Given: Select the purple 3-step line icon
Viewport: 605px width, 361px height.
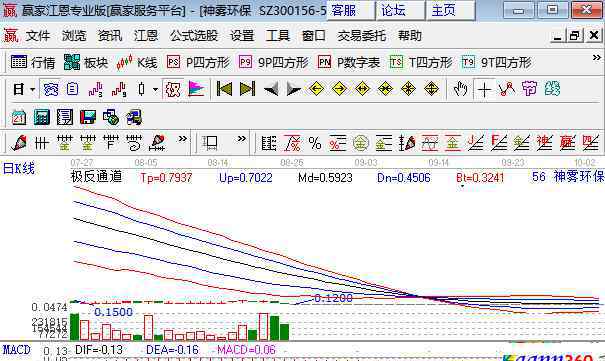Looking at the screenshot, I should (95, 89).
